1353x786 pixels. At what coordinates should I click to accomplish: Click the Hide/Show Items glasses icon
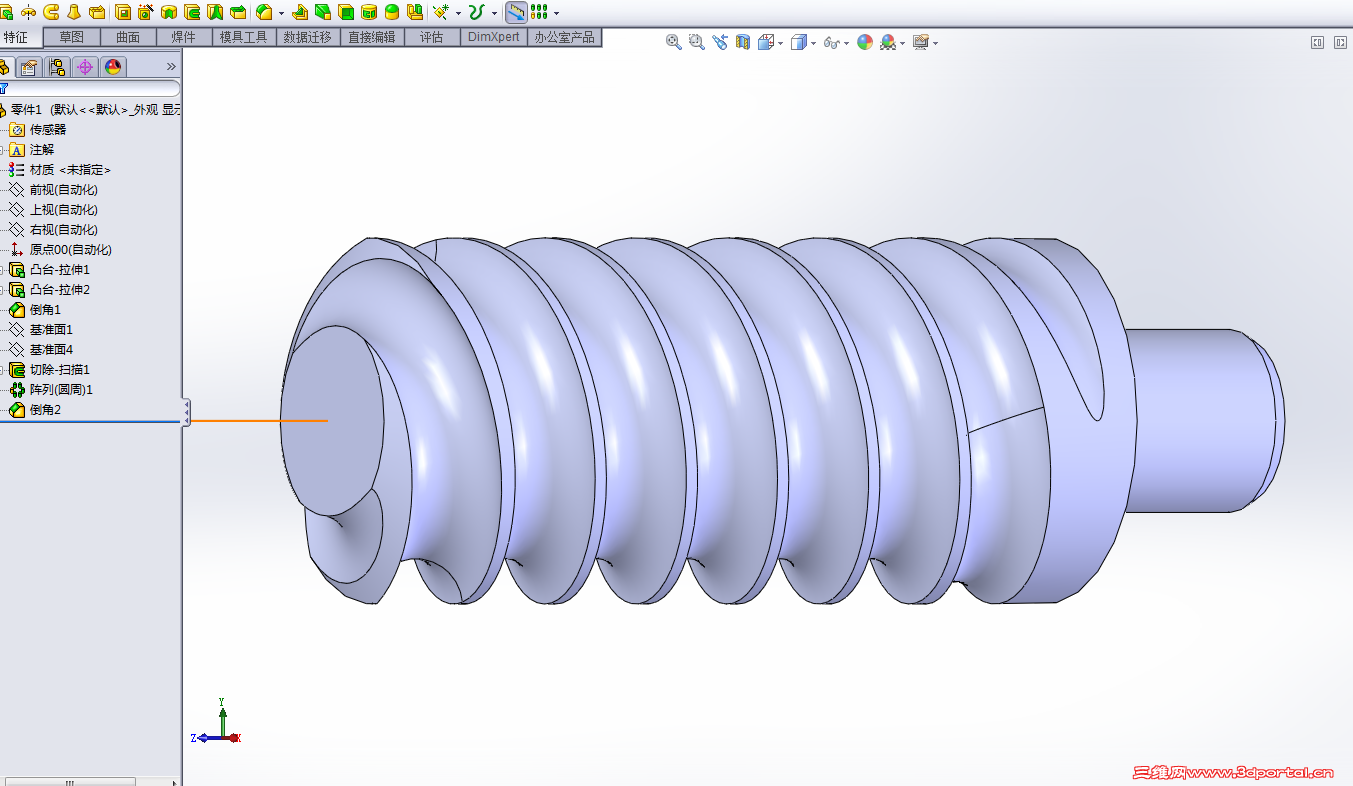pos(832,42)
